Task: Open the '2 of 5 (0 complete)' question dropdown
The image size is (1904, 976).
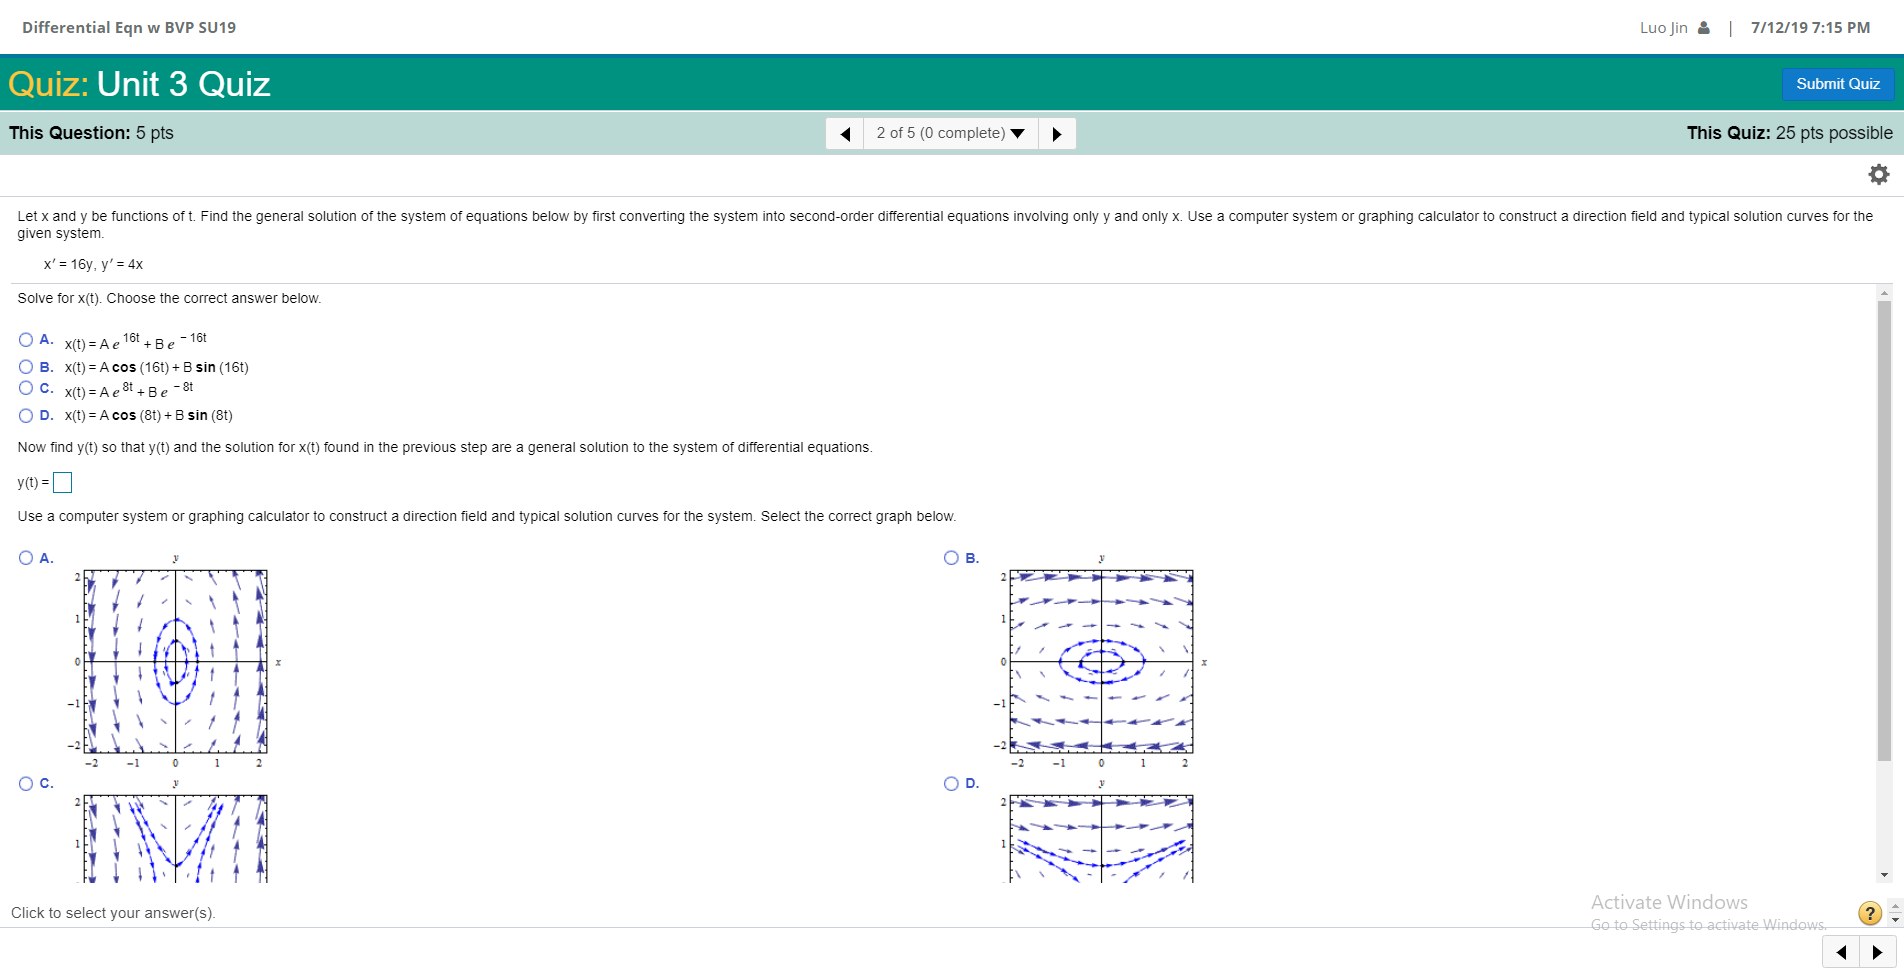Action: coord(951,134)
